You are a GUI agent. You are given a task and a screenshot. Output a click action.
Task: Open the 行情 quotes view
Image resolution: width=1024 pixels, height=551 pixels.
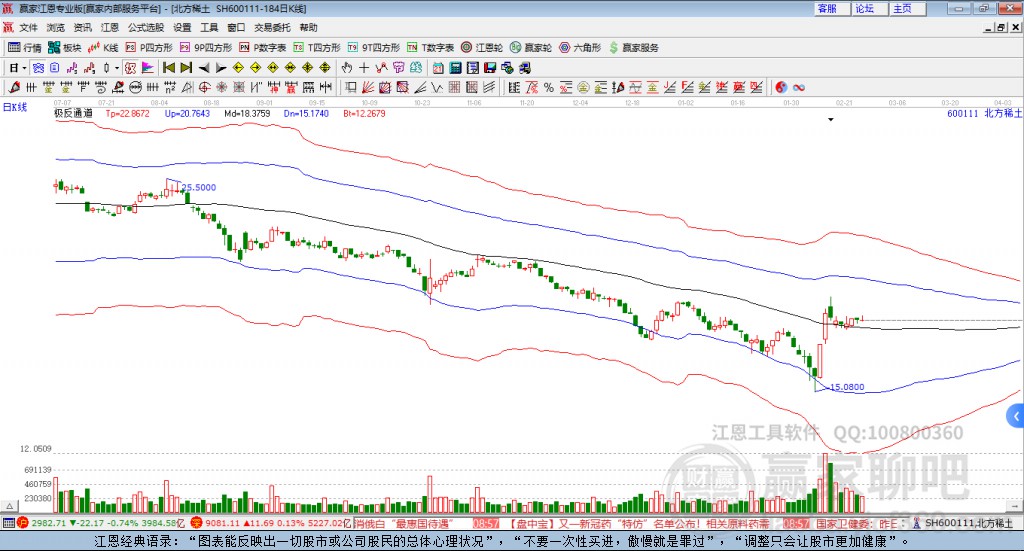pyautogui.click(x=24, y=48)
